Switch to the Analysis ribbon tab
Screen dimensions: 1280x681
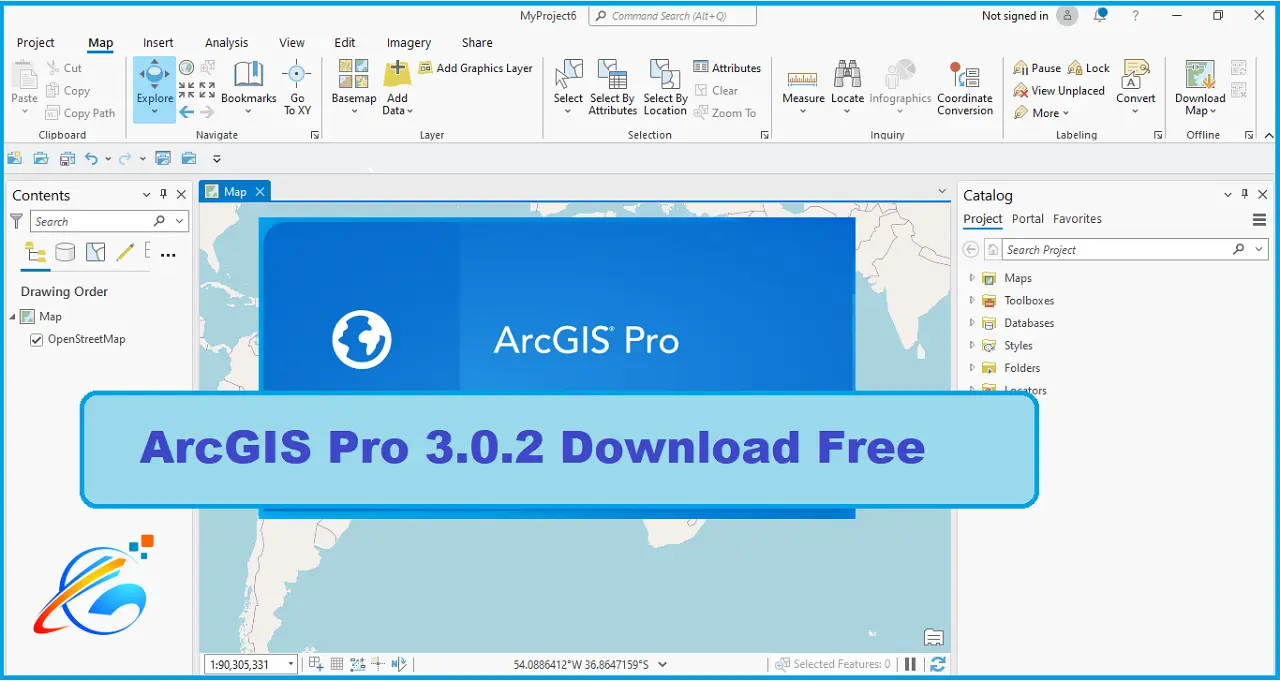click(x=226, y=43)
